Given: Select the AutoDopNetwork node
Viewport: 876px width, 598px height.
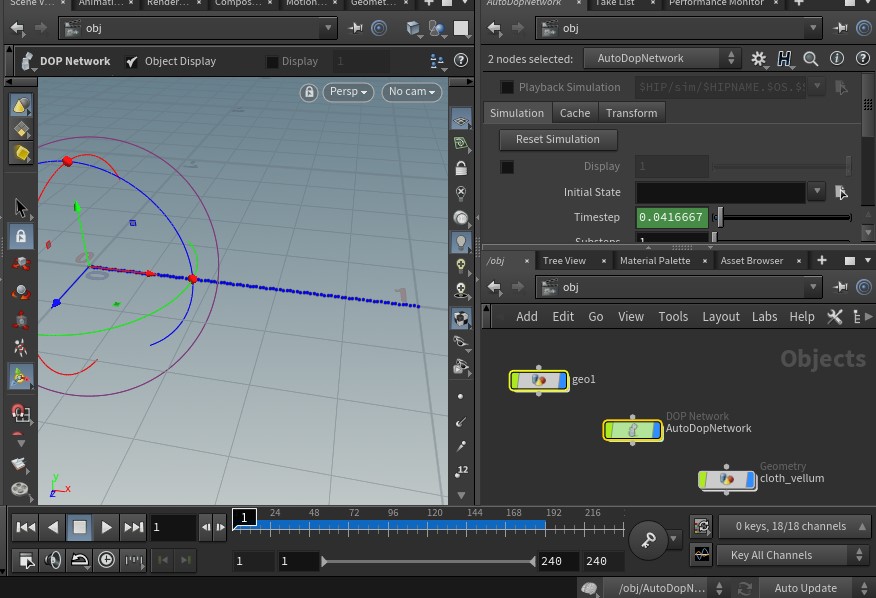Looking at the screenshot, I should [632, 430].
